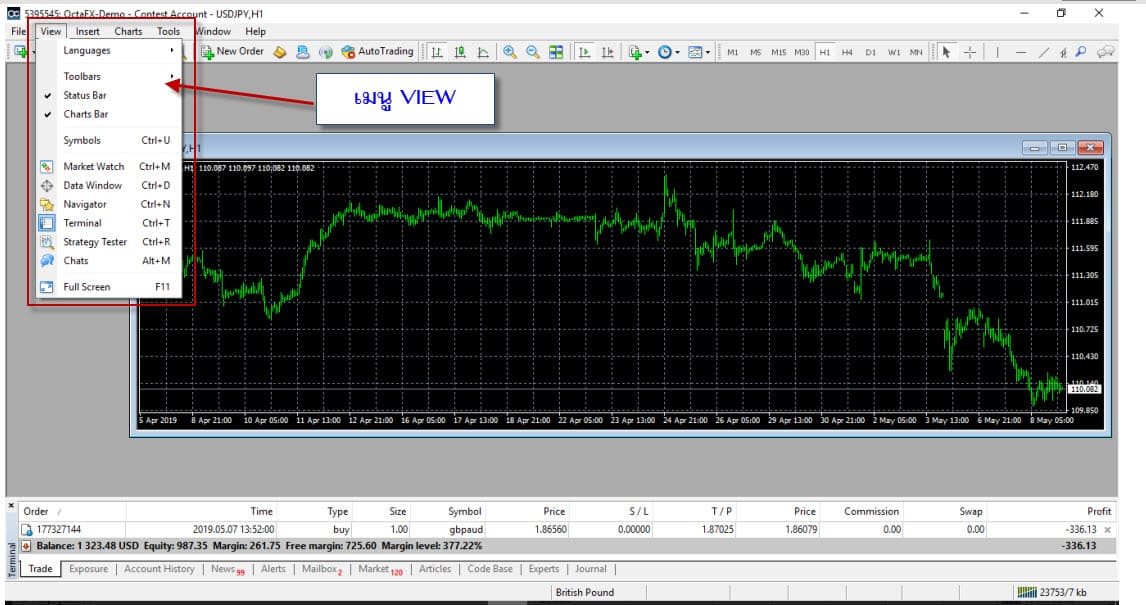This screenshot has width=1146, height=605.
Task: Click the zoom in magnifier icon
Action: 510,52
